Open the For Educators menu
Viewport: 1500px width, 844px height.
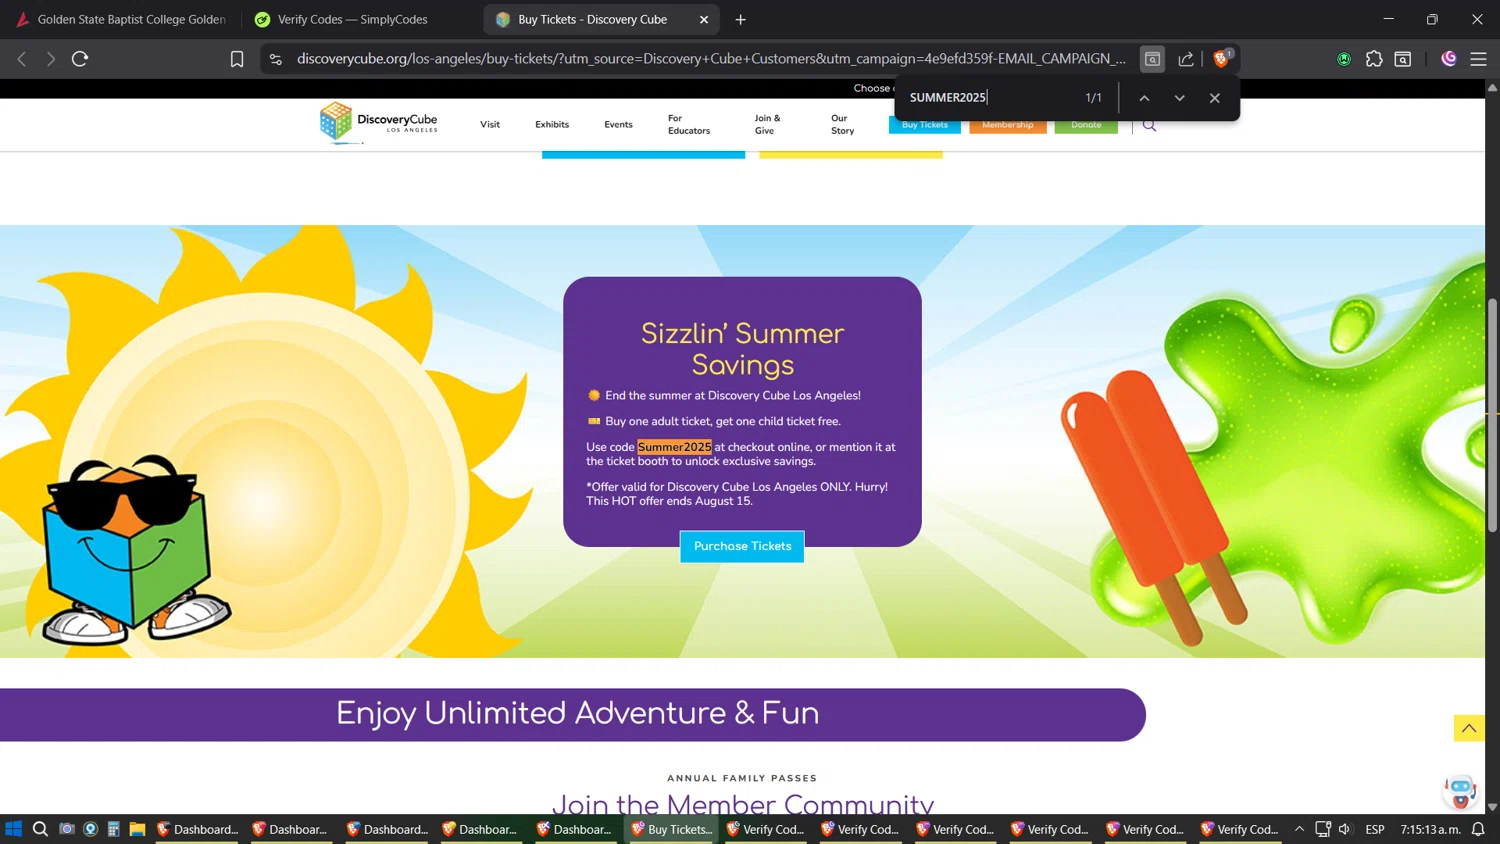point(689,125)
